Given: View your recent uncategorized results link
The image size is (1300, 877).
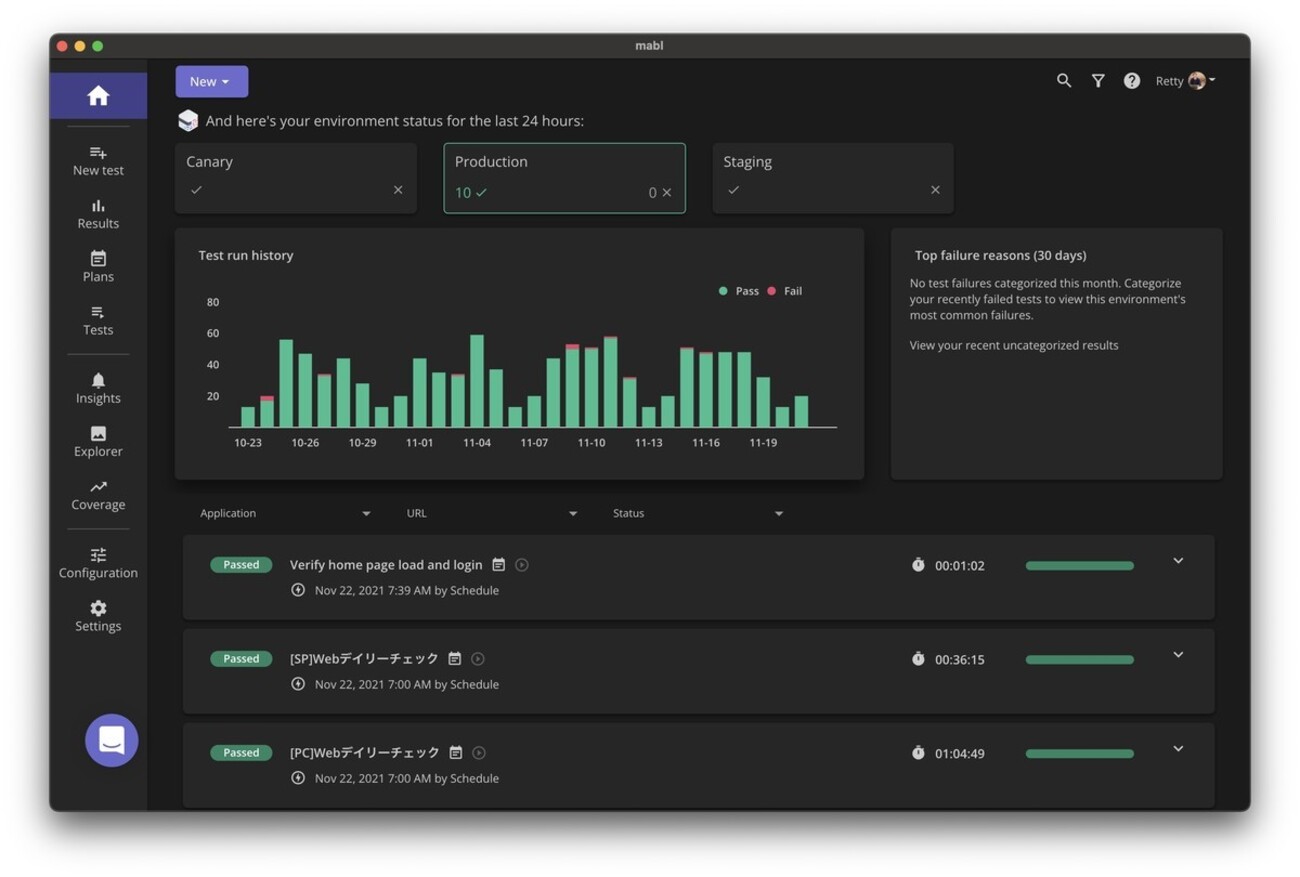Looking at the screenshot, I should coord(1014,345).
